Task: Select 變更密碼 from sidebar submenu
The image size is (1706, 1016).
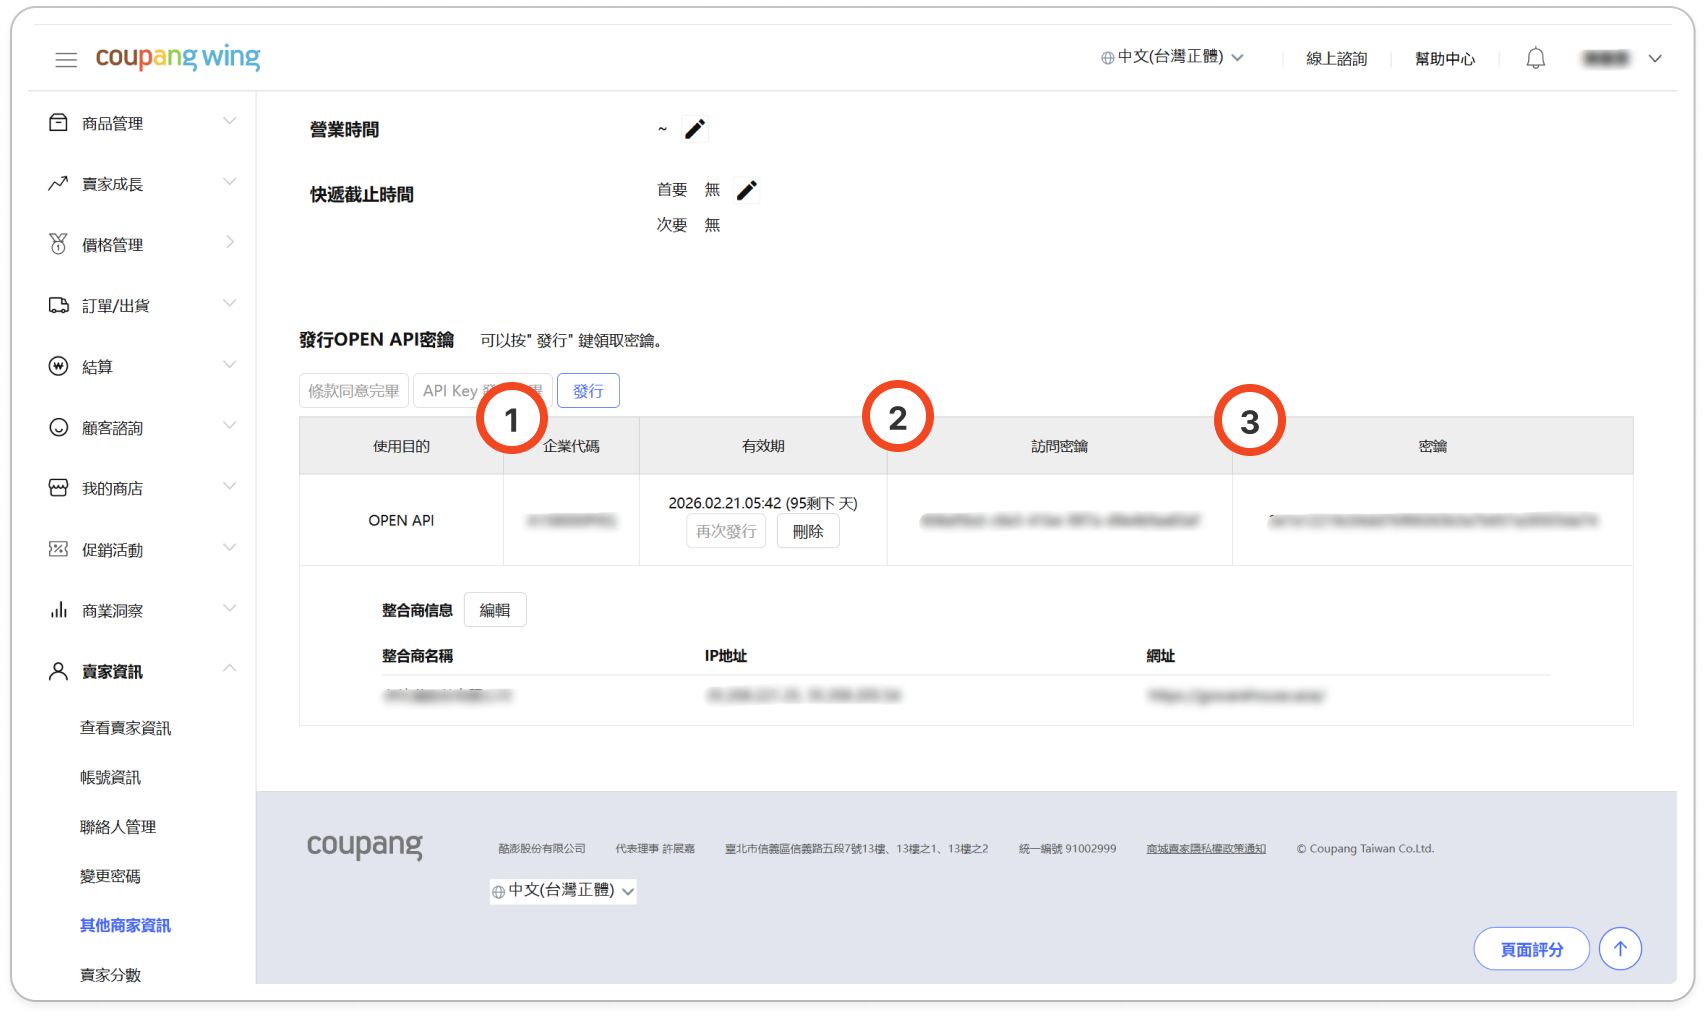Action: coord(110,876)
